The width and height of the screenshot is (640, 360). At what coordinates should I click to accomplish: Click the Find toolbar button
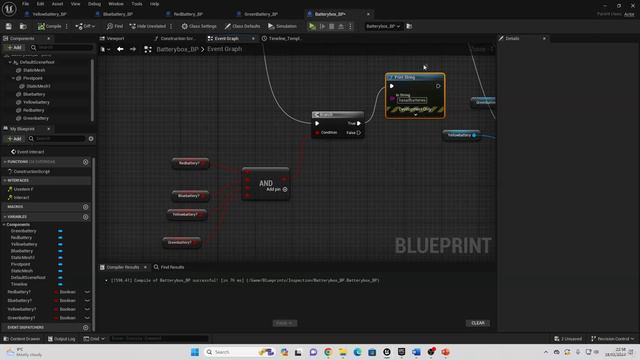pos(115,26)
